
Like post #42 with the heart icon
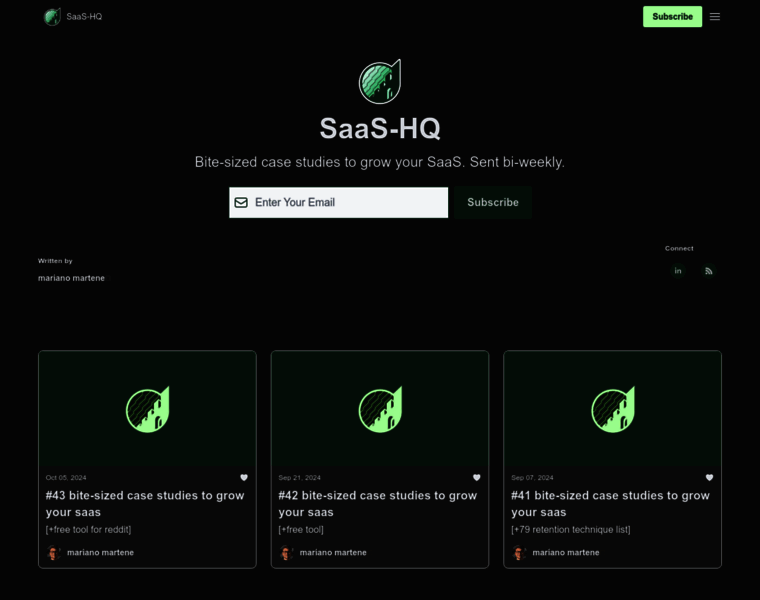[476, 477]
